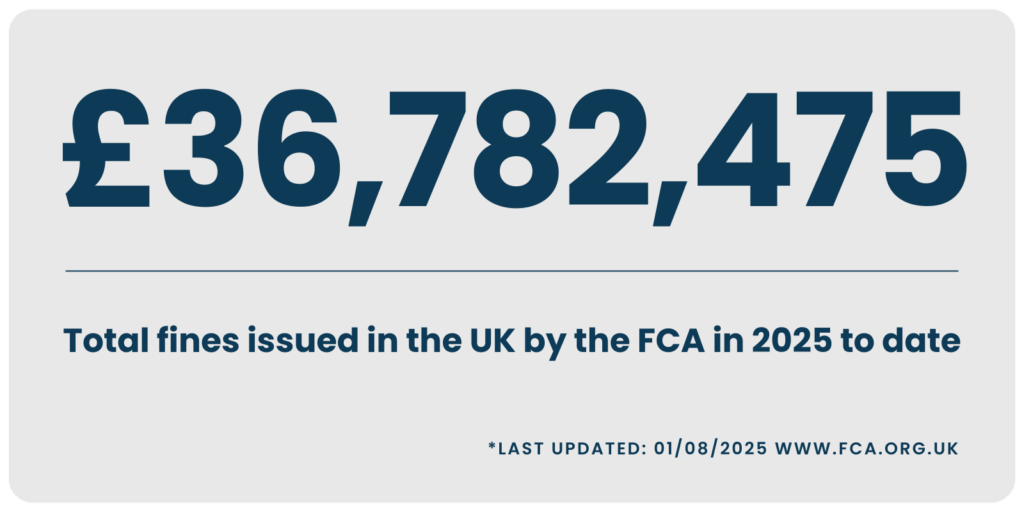Click the digits 475 in the total

click(832, 148)
